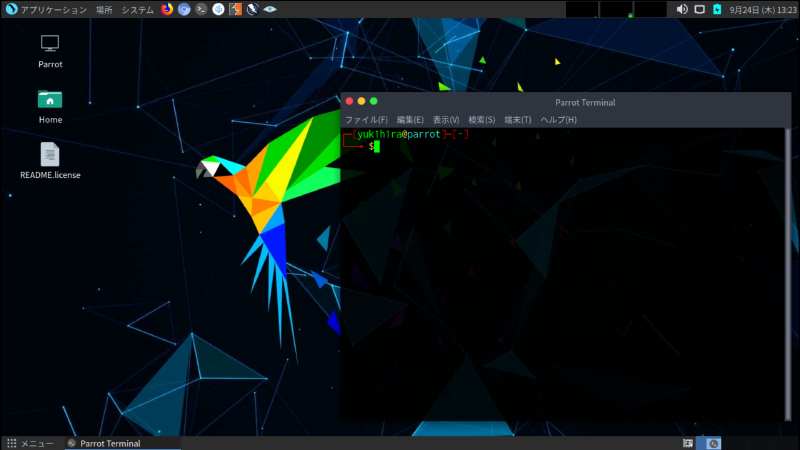Open 端末(T) menu in Parrot Terminal
Viewport: 800px width, 450px height.
pos(518,120)
